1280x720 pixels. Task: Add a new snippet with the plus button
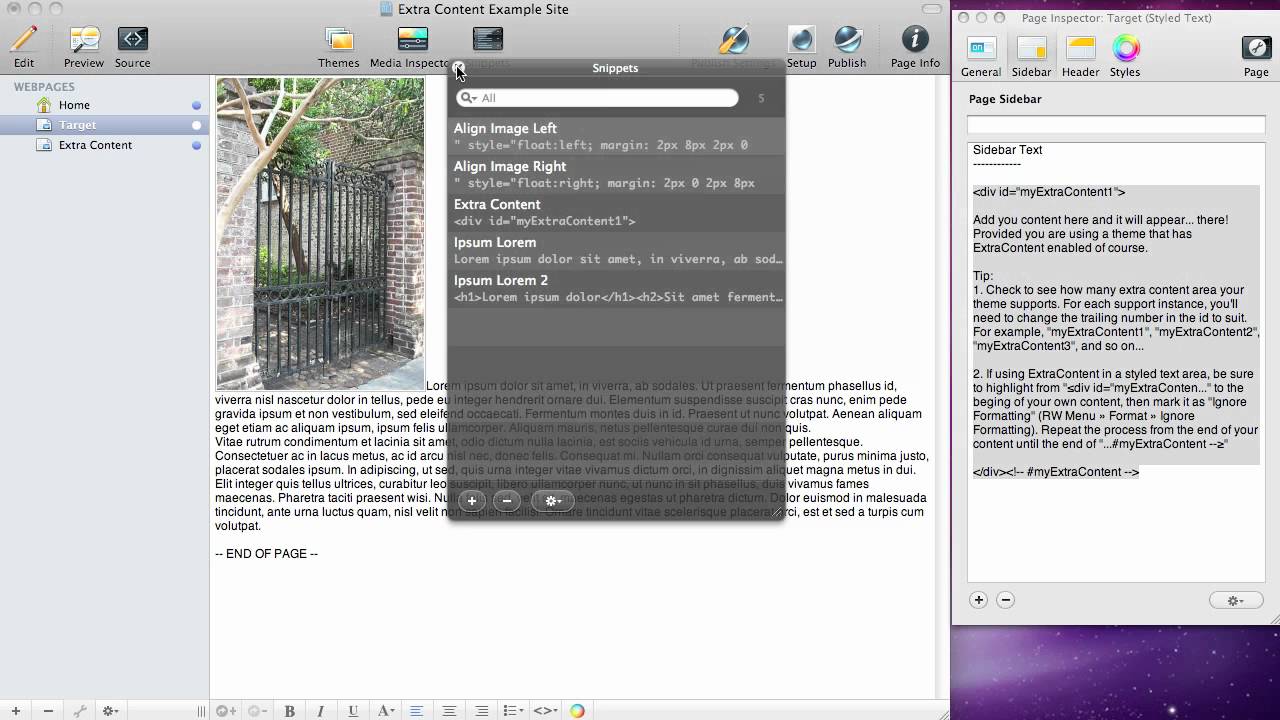[x=472, y=501]
